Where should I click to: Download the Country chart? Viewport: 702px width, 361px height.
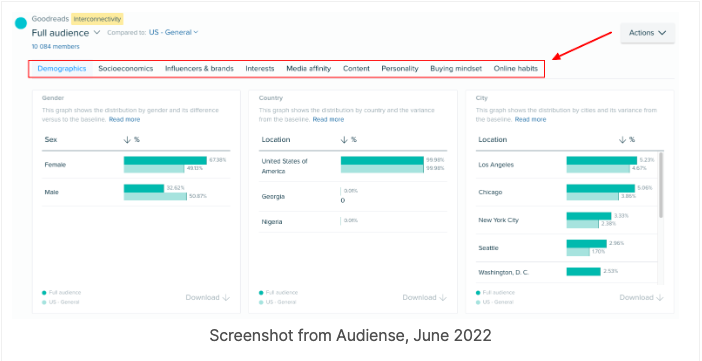424,297
